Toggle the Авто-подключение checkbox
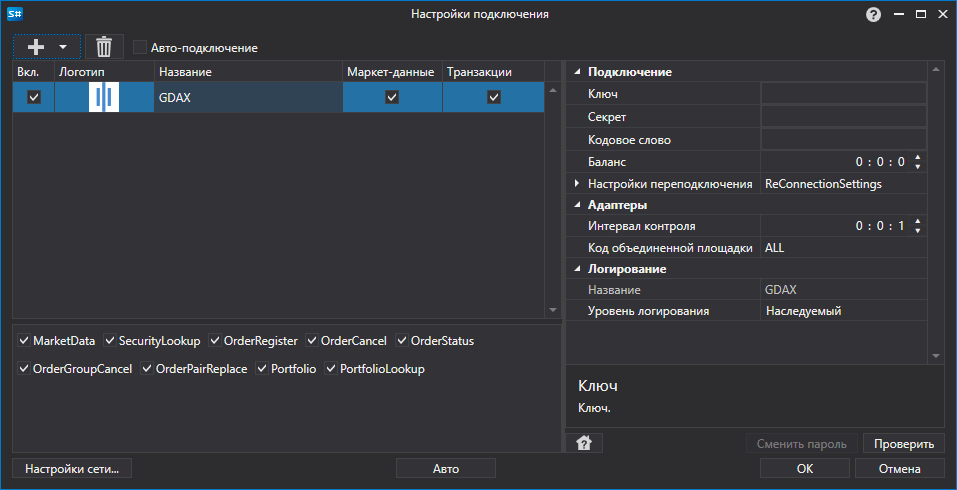Screen dimensions: 957x490 point(140,48)
